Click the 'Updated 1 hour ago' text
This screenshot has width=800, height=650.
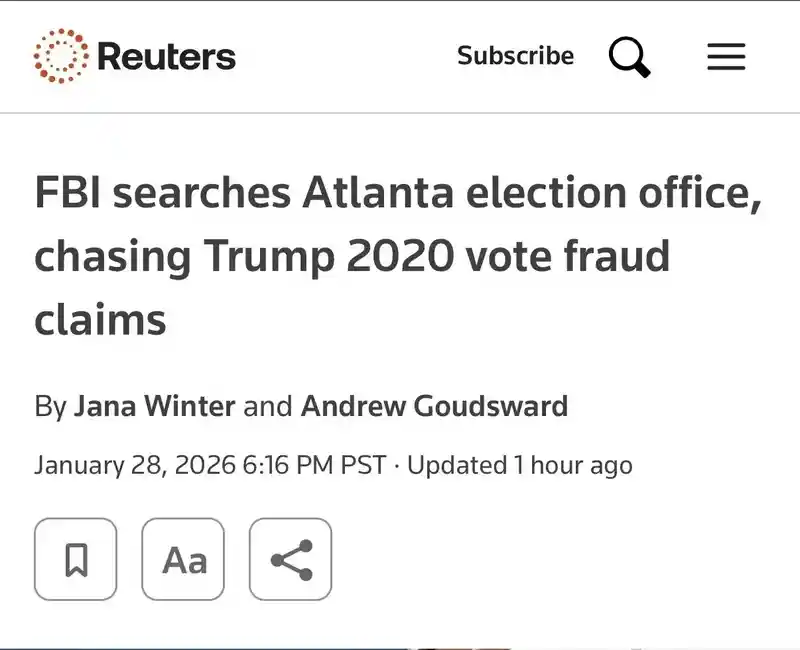519,465
